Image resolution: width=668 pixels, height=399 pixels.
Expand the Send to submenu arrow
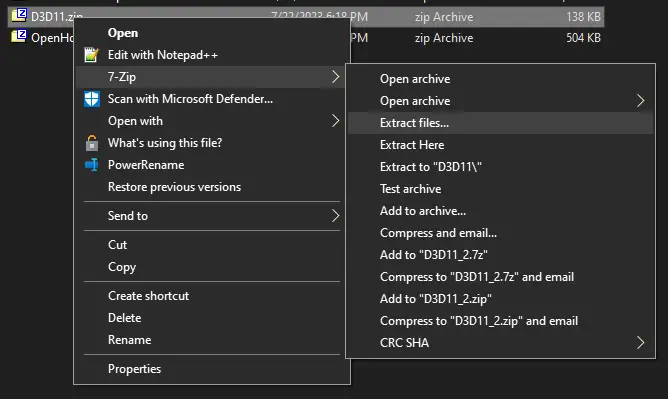pos(336,215)
